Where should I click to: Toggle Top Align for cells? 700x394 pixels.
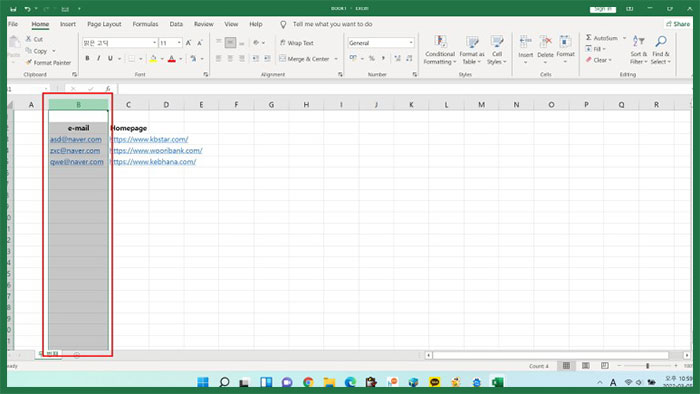coord(219,43)
